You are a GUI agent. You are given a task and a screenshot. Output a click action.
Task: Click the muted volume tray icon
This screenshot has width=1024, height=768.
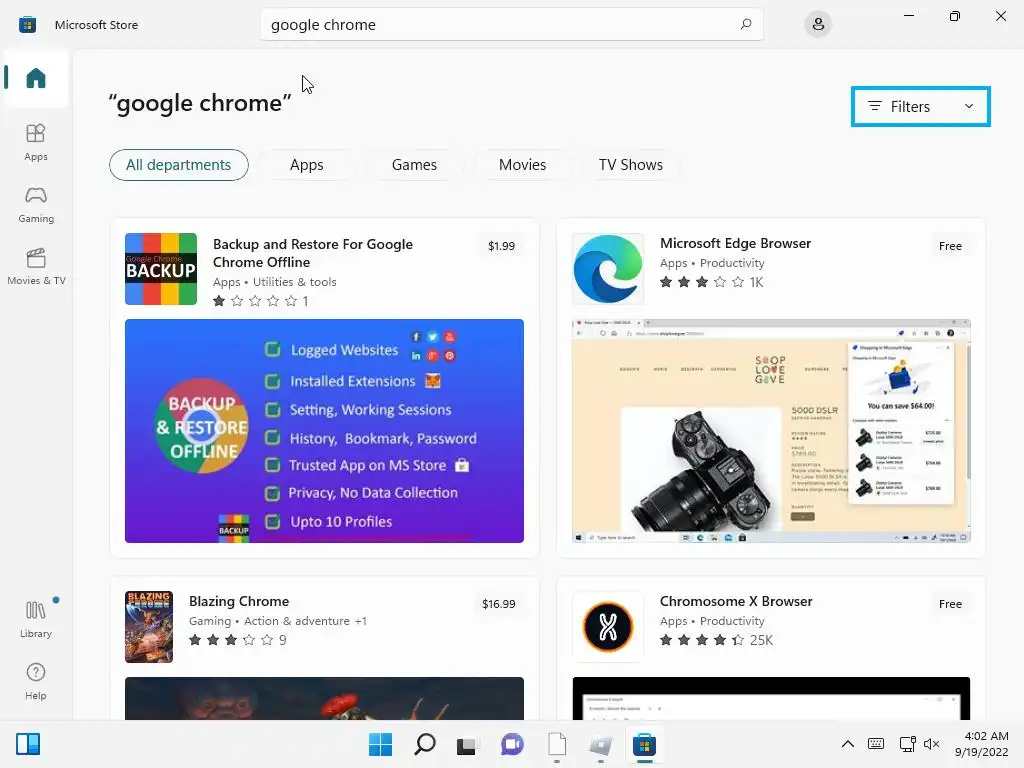931,744
